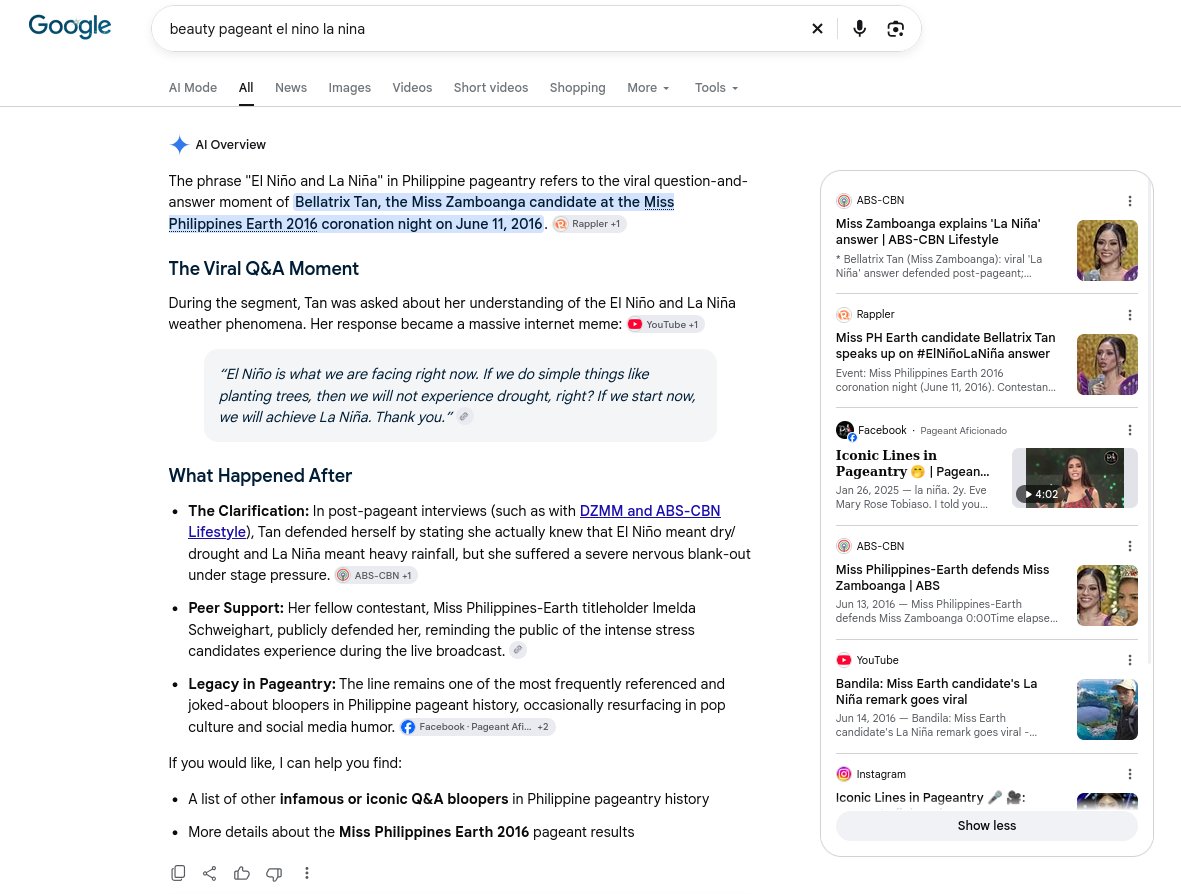Open options for Instagram source card
This screenshot has height=894, width=1181.
click(1130, 774)
